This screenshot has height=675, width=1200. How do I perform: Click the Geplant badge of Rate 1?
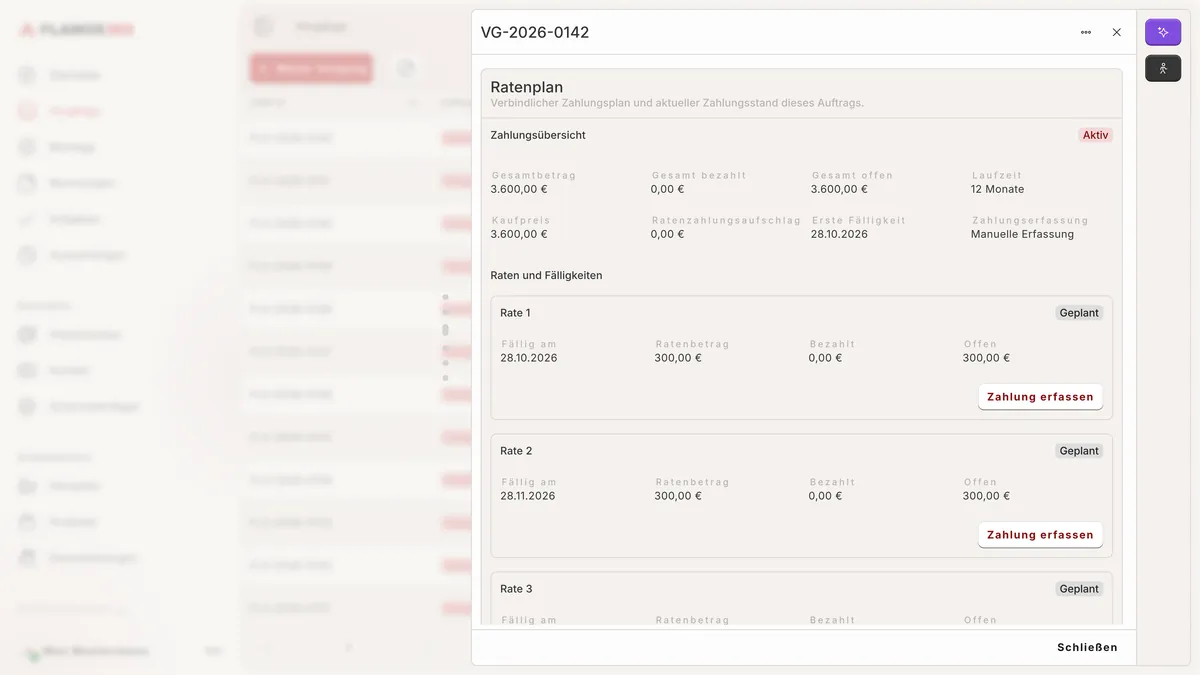point(1079,313)
